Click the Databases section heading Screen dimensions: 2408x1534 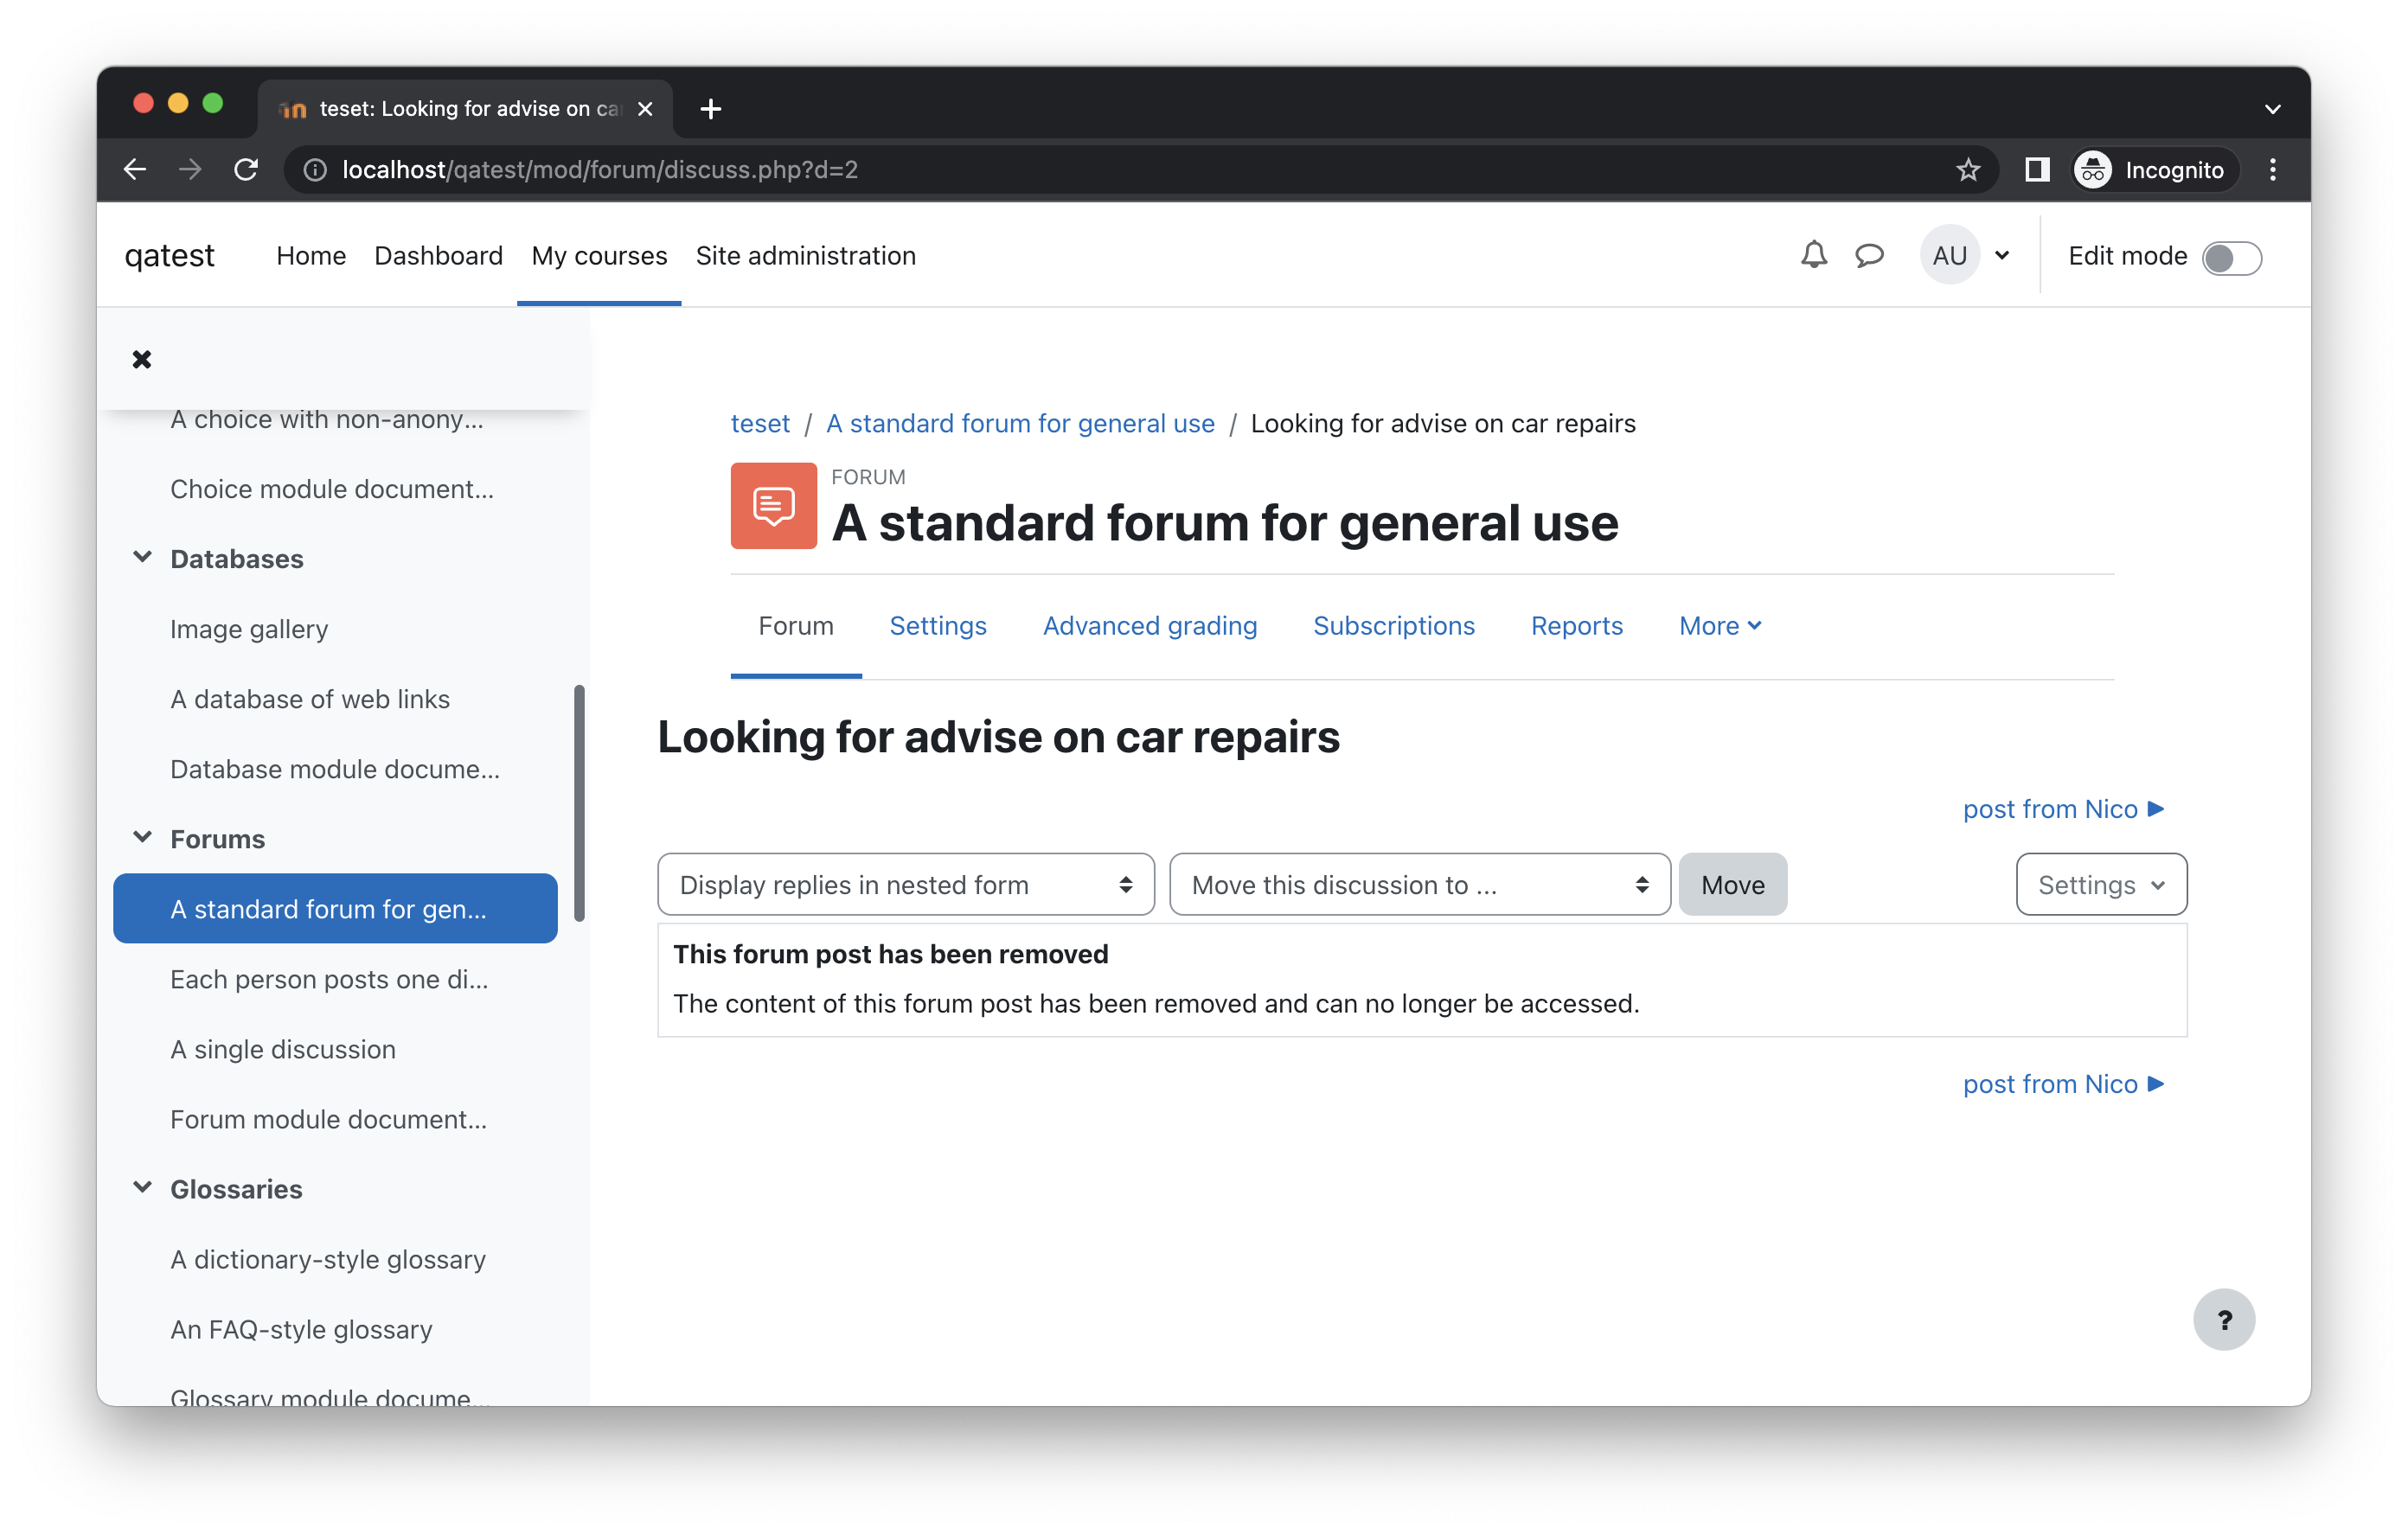(x=237, y=558)
